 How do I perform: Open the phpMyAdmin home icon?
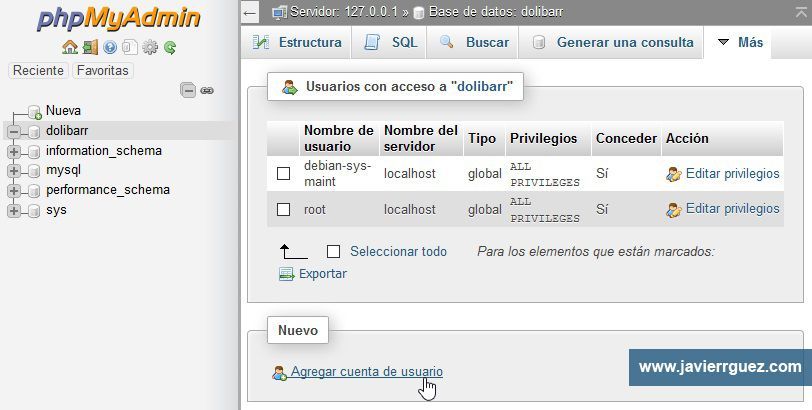point(69,48)
